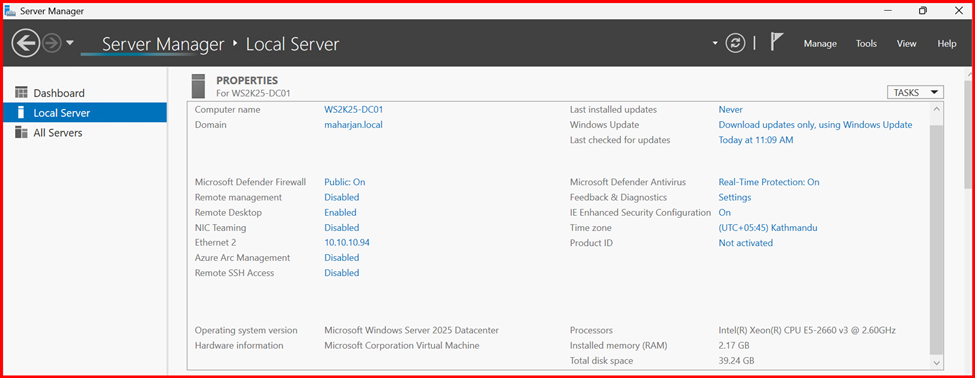
Task: Click the Server Manager title bar icon
Action: 11,11
